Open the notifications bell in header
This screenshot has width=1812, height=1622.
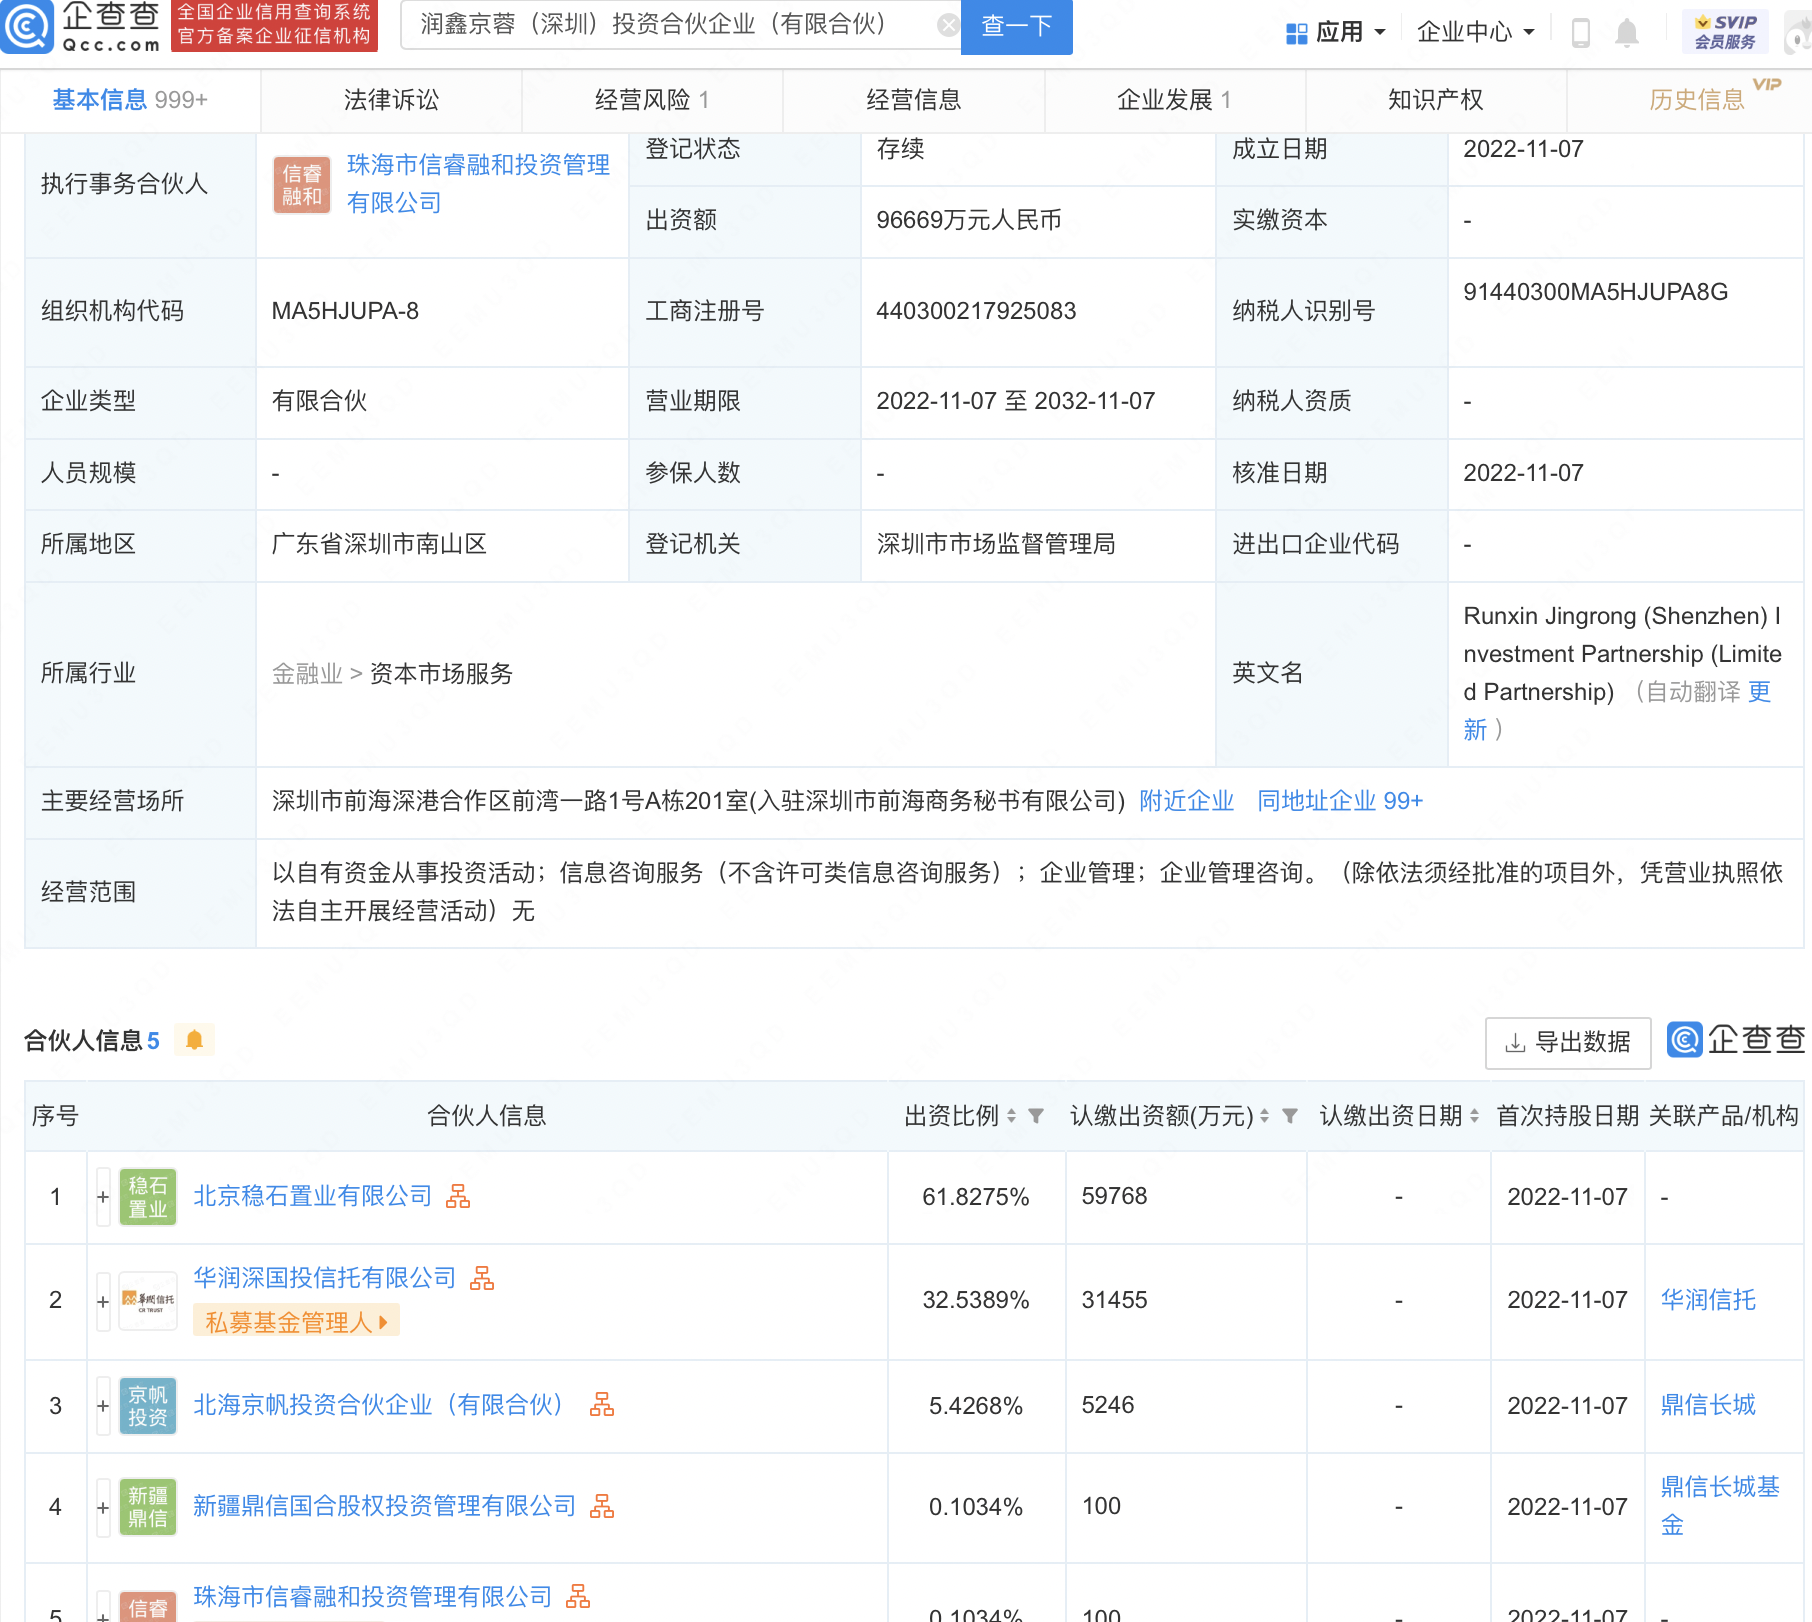pyautogui.click(x=1627, y=33)
